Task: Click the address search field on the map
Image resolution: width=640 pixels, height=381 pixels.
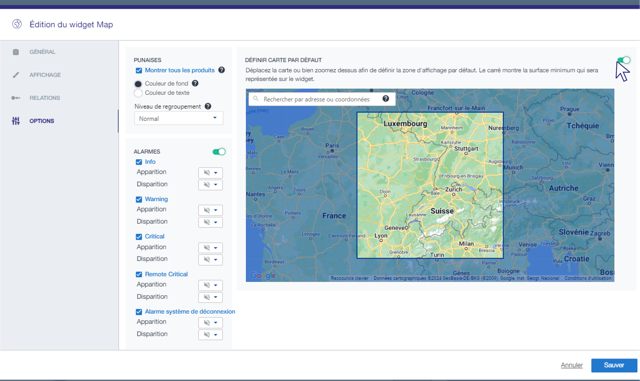Action: (x=322, y=99)
